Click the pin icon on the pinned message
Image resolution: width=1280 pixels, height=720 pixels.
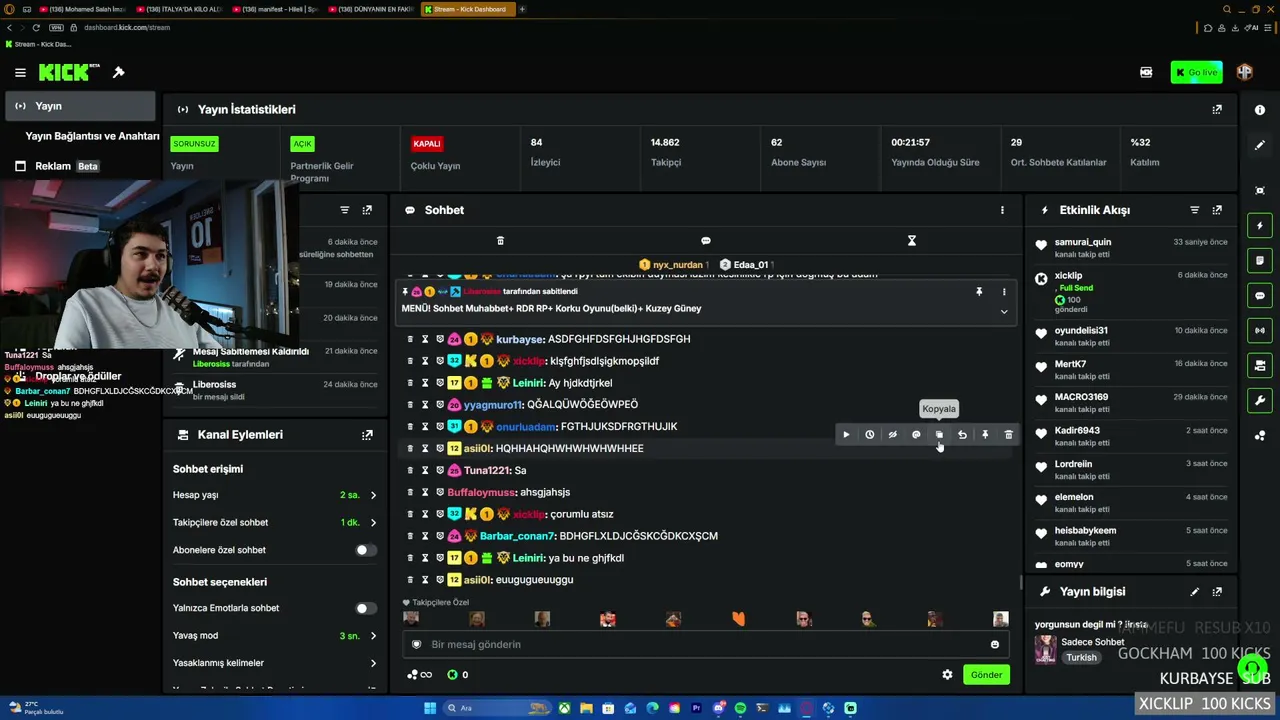coord(979,292)
